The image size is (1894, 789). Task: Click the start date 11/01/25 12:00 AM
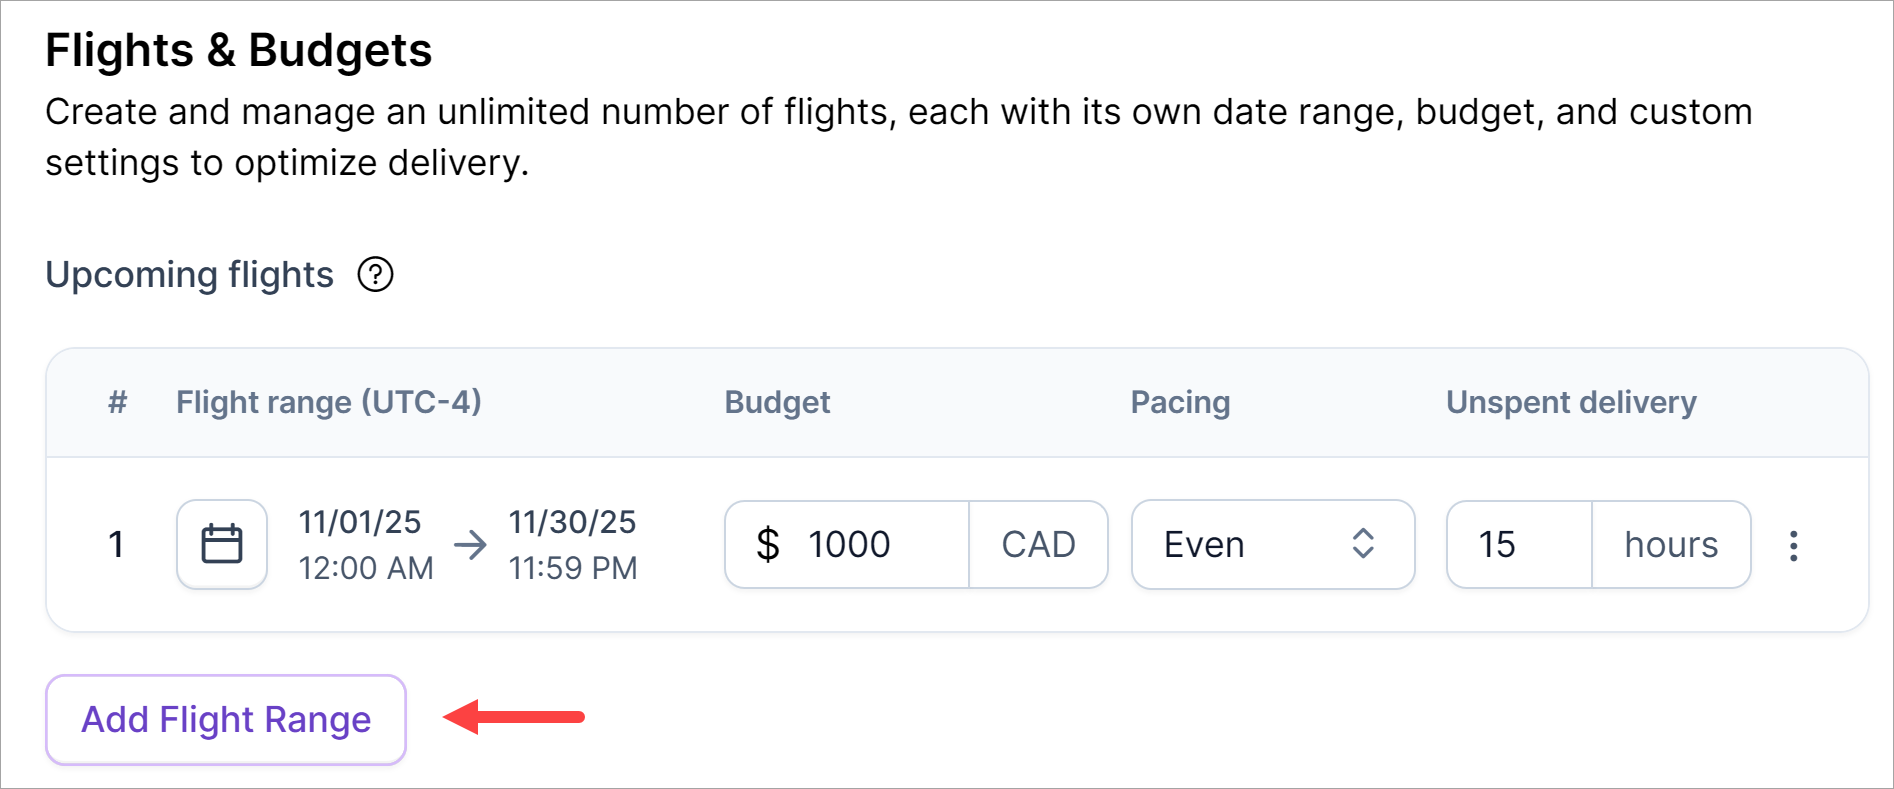(366, 545)
